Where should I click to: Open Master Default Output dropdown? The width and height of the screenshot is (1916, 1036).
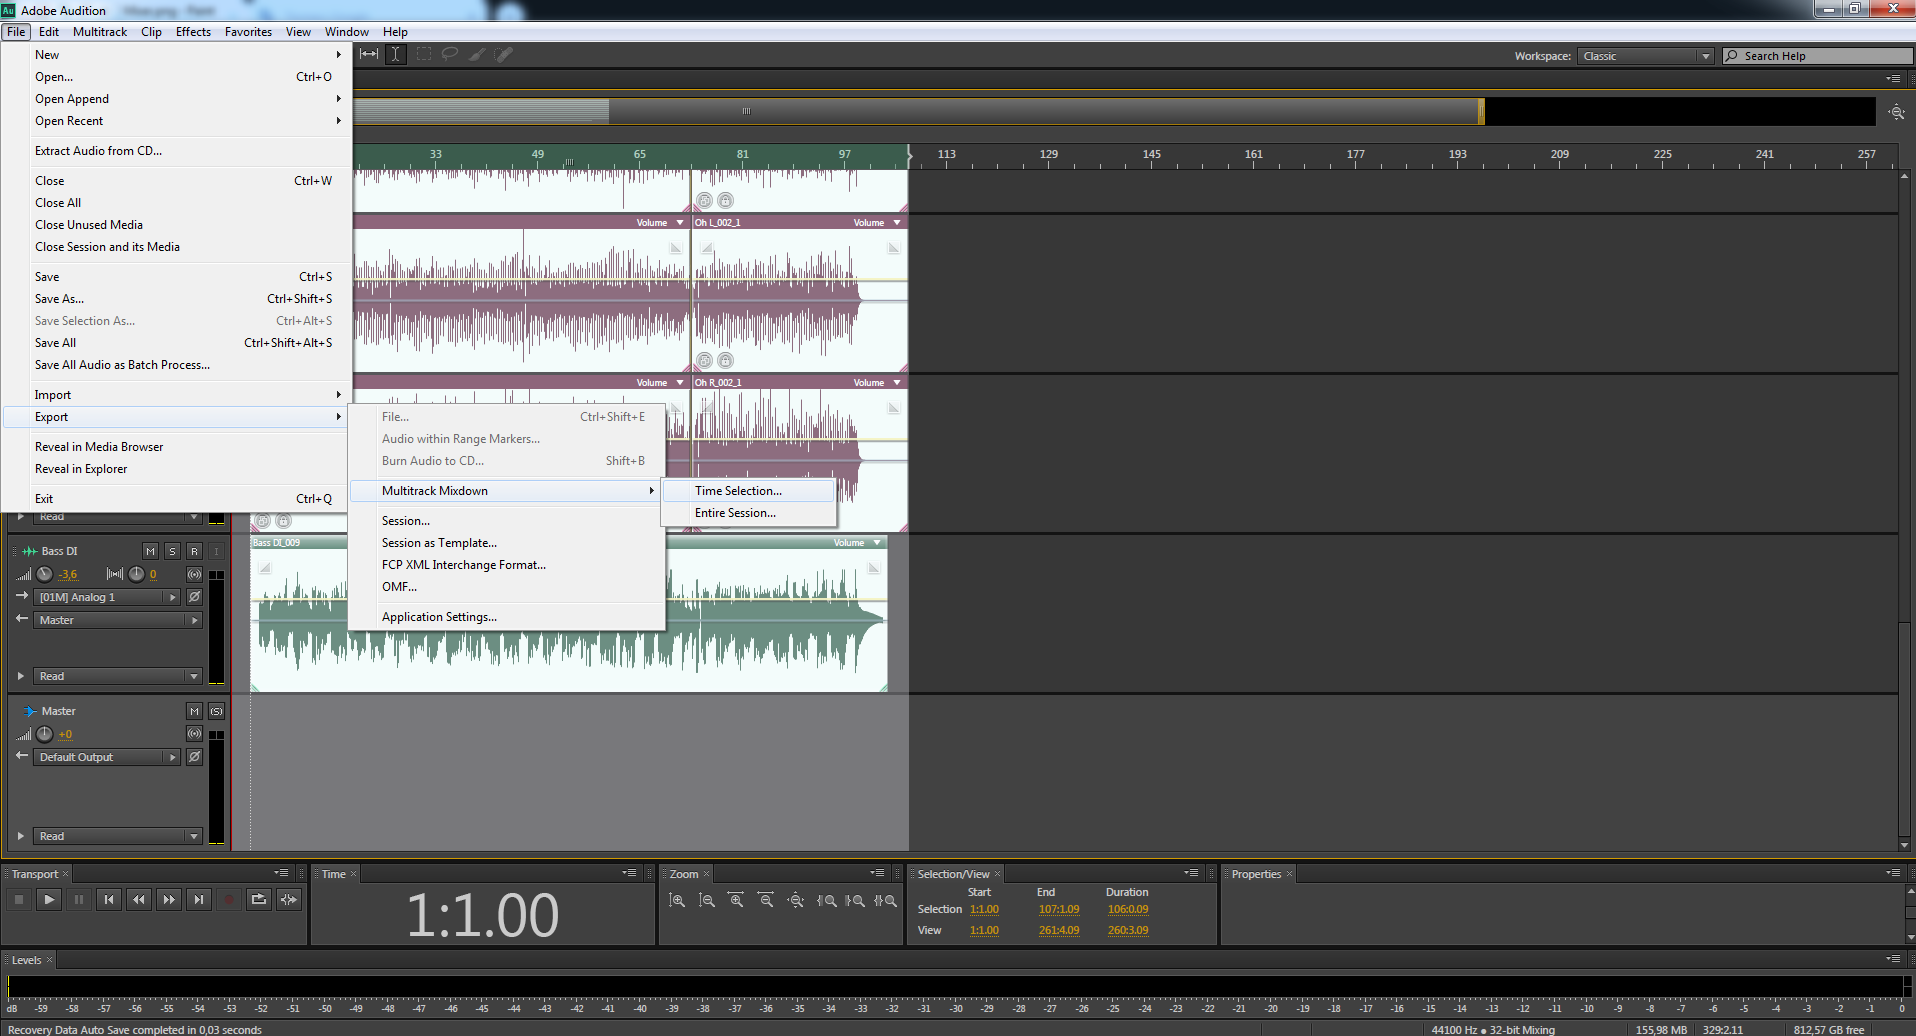coord(108,757)
